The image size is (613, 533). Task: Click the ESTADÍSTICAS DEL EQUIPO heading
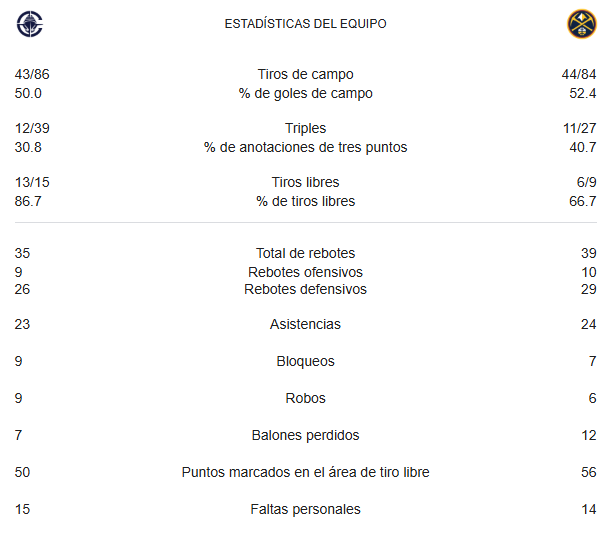click(305, 24)
